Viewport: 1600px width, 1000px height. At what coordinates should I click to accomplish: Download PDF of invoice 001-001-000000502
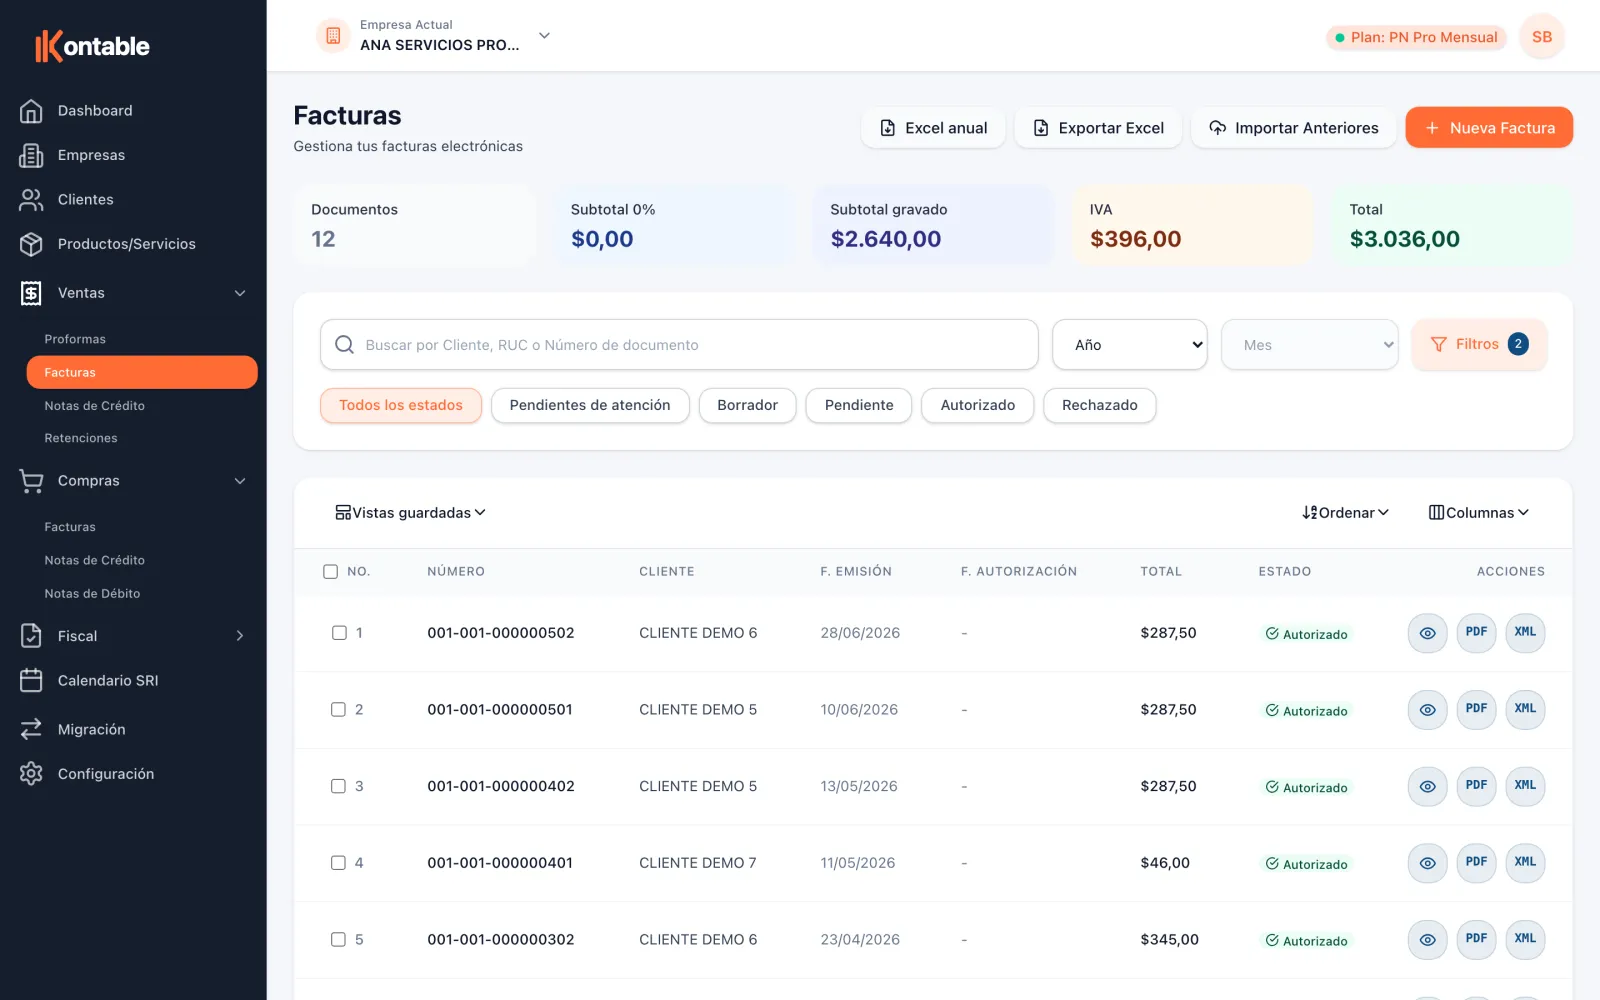tap(1476, 633)
